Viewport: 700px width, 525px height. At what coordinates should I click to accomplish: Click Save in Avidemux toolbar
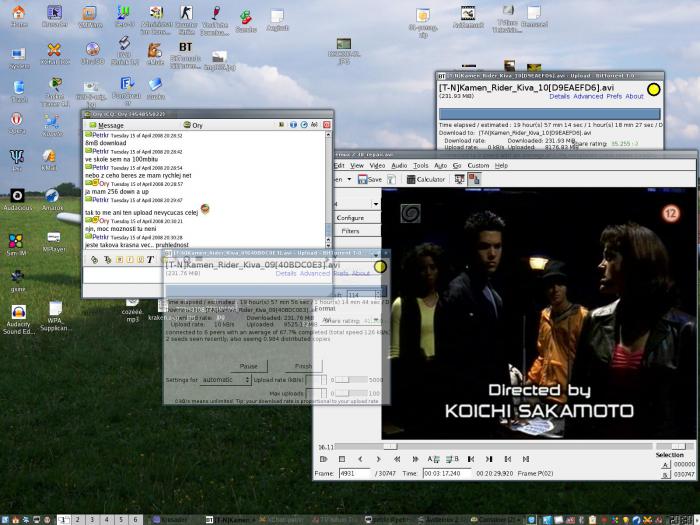point(370,179)
